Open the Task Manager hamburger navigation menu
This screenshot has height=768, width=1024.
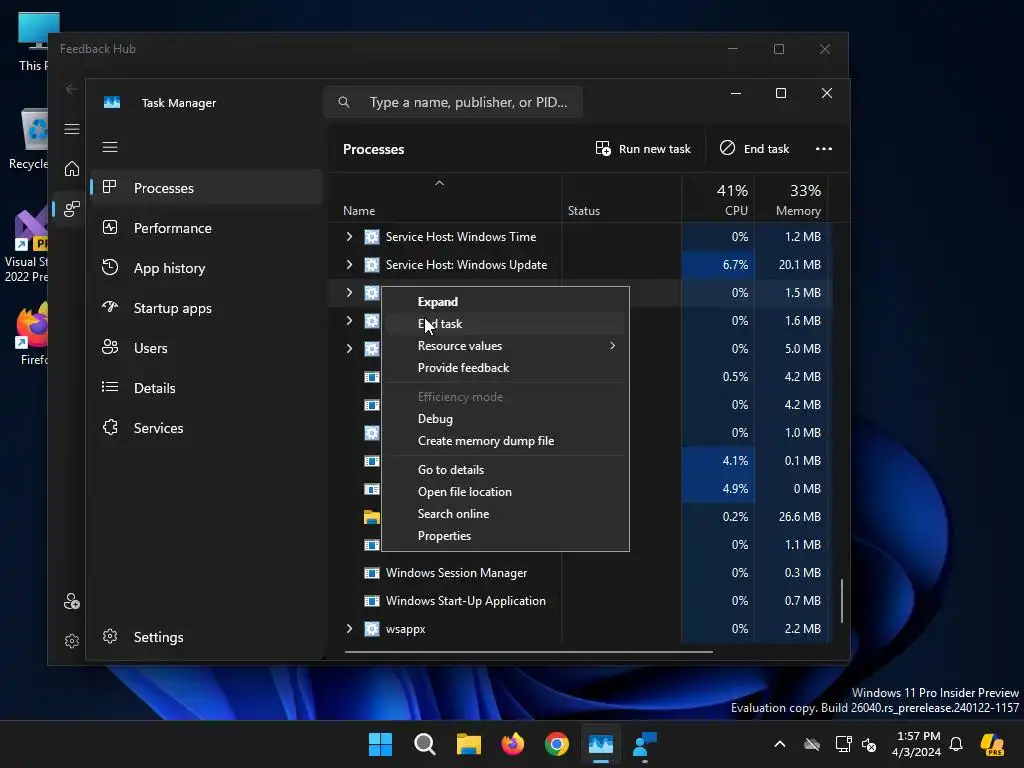pos(110,147)
